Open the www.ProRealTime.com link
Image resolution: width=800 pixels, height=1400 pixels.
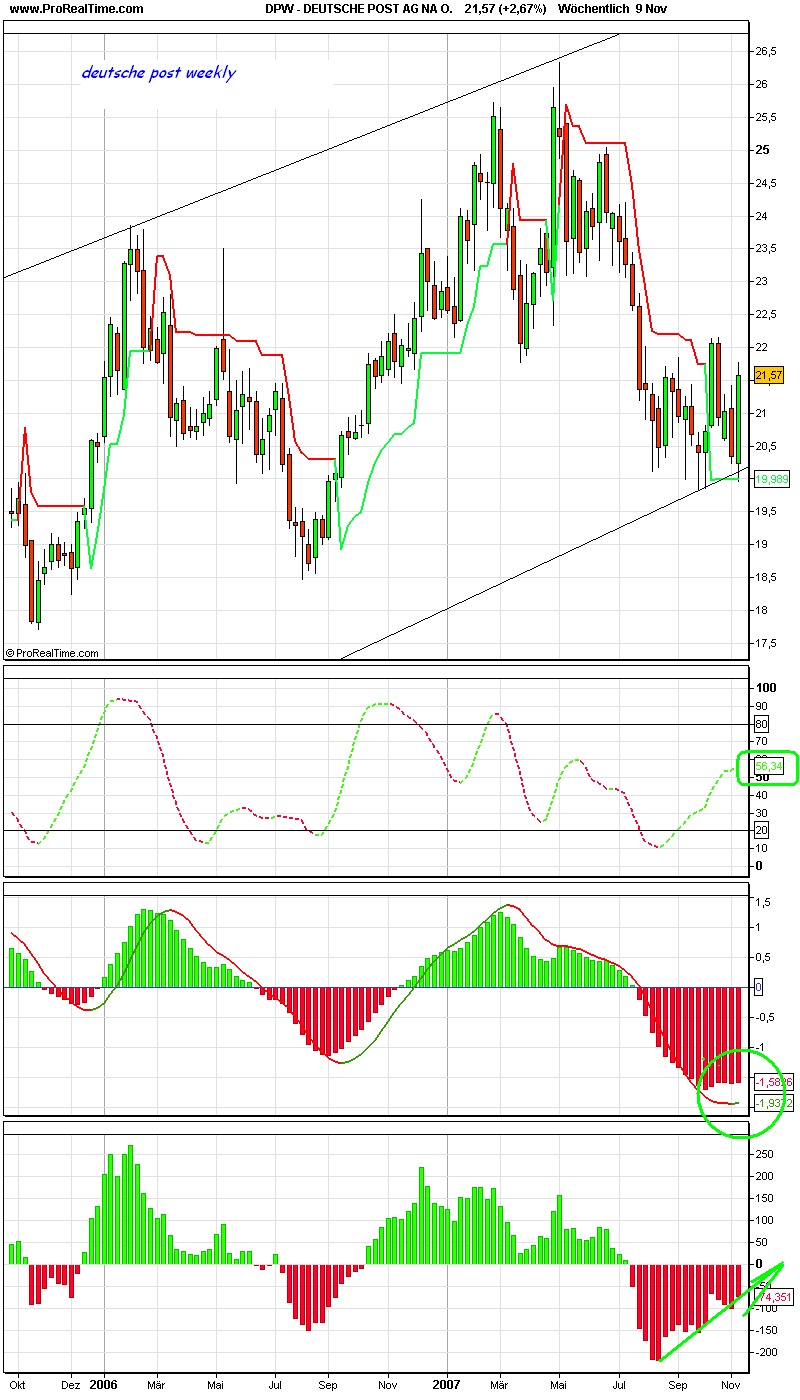(75, 9)
